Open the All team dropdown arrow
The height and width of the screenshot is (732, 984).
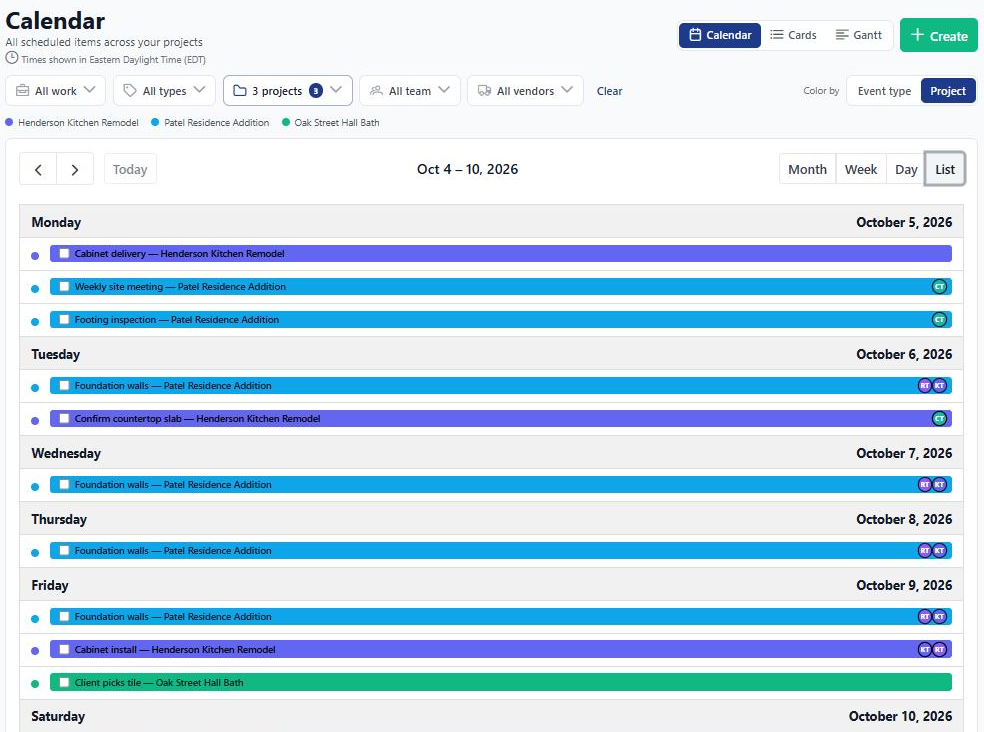point(444,90)
